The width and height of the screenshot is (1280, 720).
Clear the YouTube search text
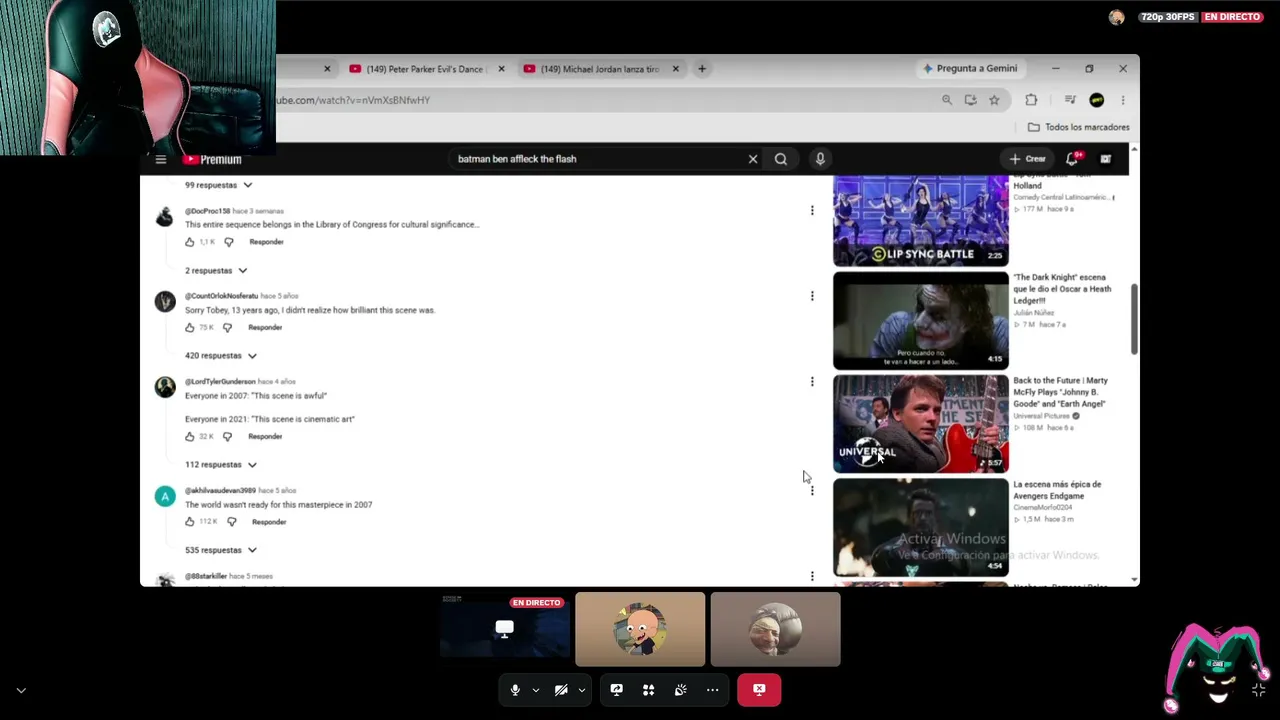coord(753,159)
